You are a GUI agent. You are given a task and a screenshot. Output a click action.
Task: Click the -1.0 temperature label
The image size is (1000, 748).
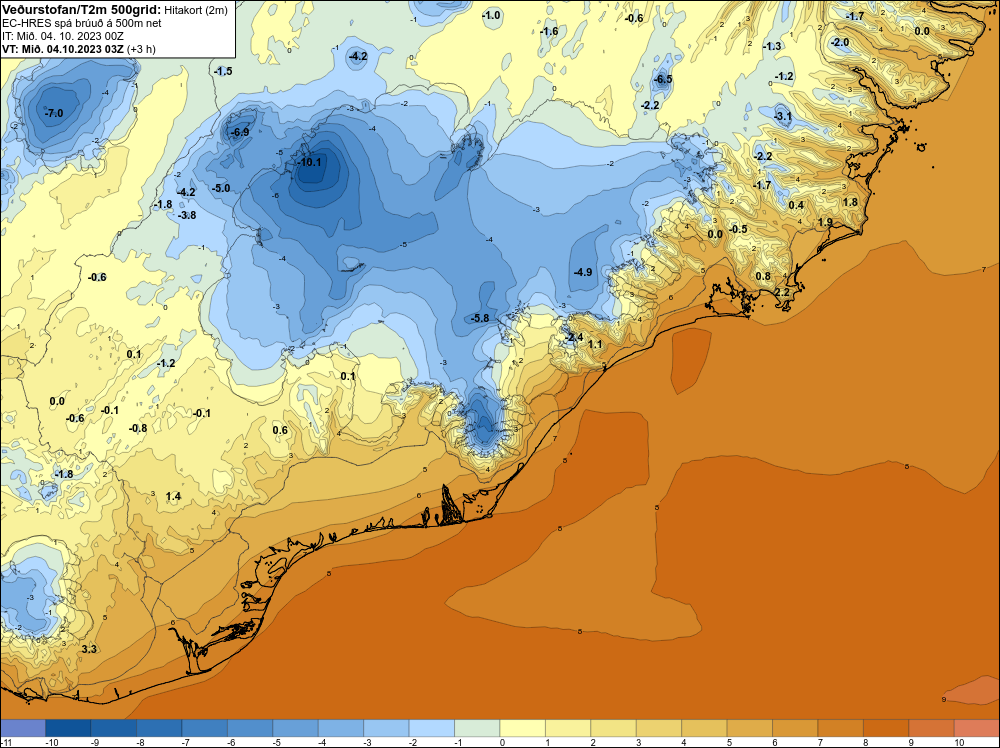click(491, 15)
